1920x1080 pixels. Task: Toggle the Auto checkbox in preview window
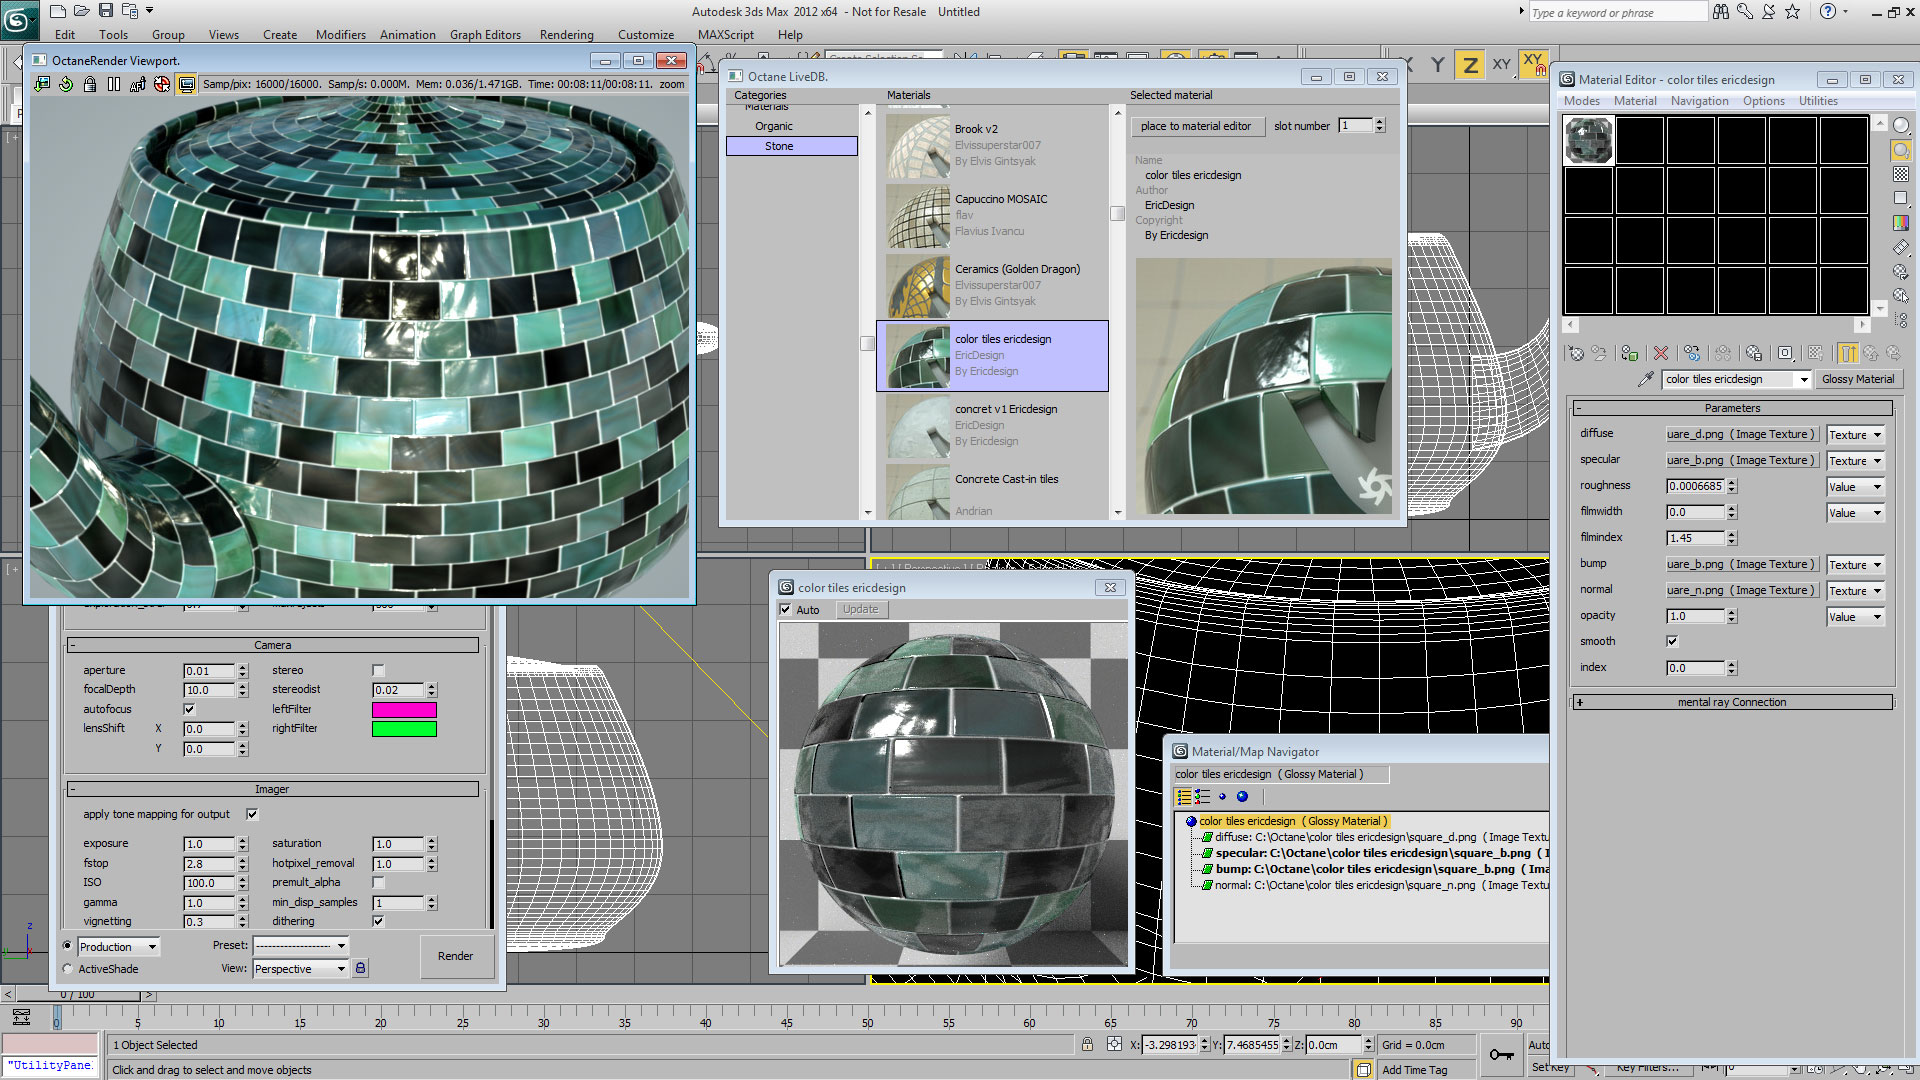785,610
